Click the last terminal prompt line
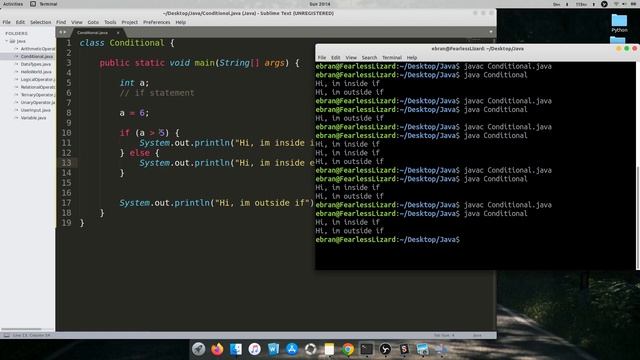 click(x=388, y=240)
